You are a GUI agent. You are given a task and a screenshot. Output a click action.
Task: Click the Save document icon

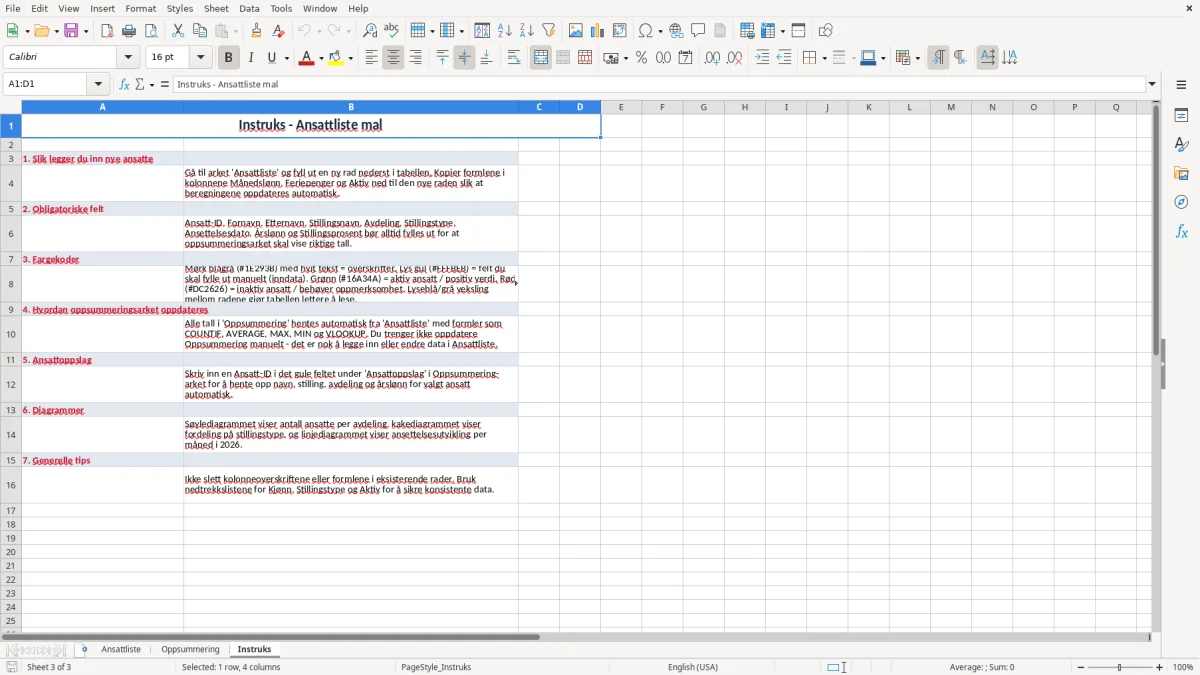(x=71, y=31)
